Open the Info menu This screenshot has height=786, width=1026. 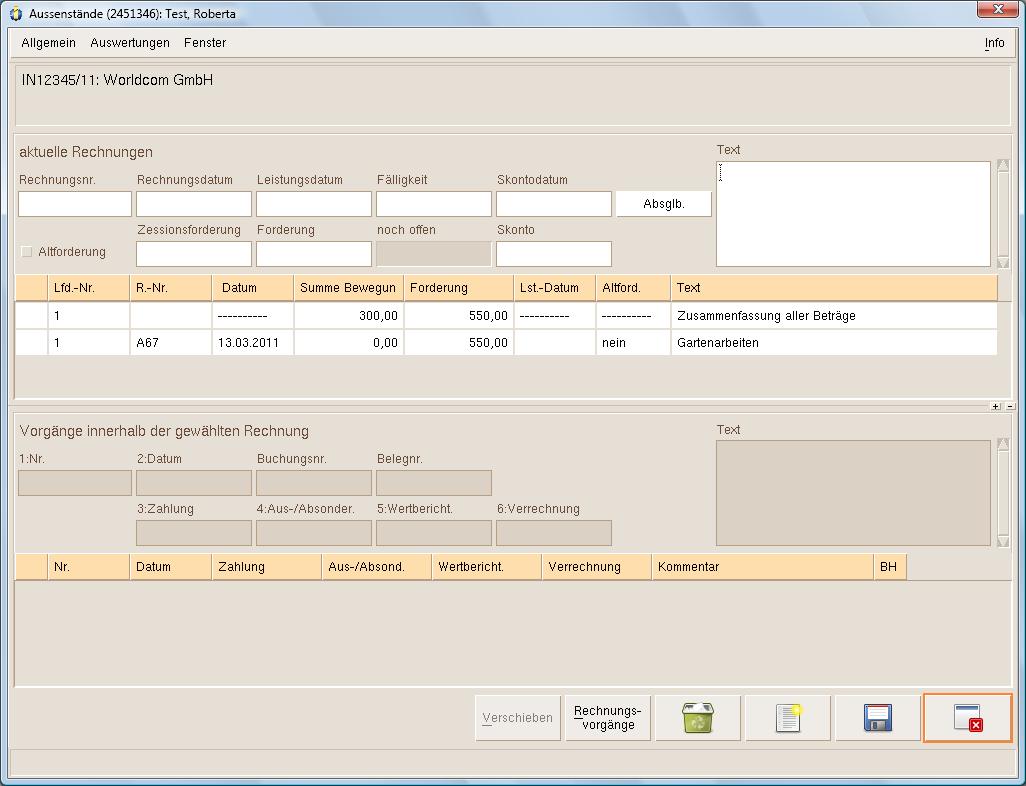click(x=994, y=43)
